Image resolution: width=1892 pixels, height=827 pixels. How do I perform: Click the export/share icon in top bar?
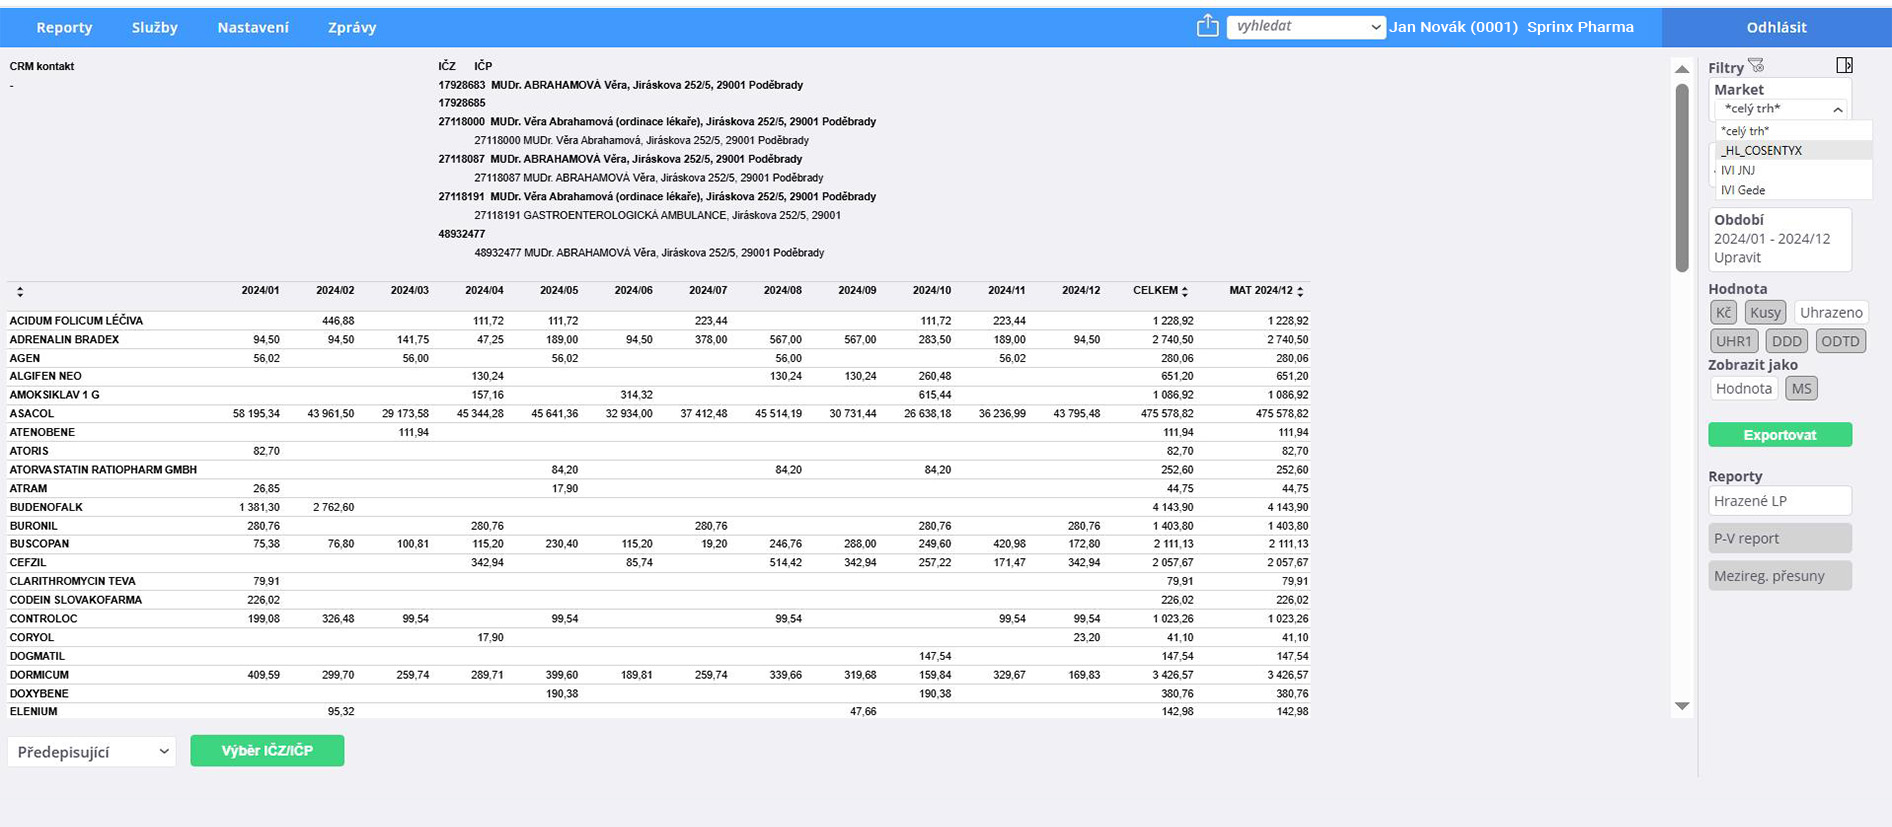(1207, 26)
